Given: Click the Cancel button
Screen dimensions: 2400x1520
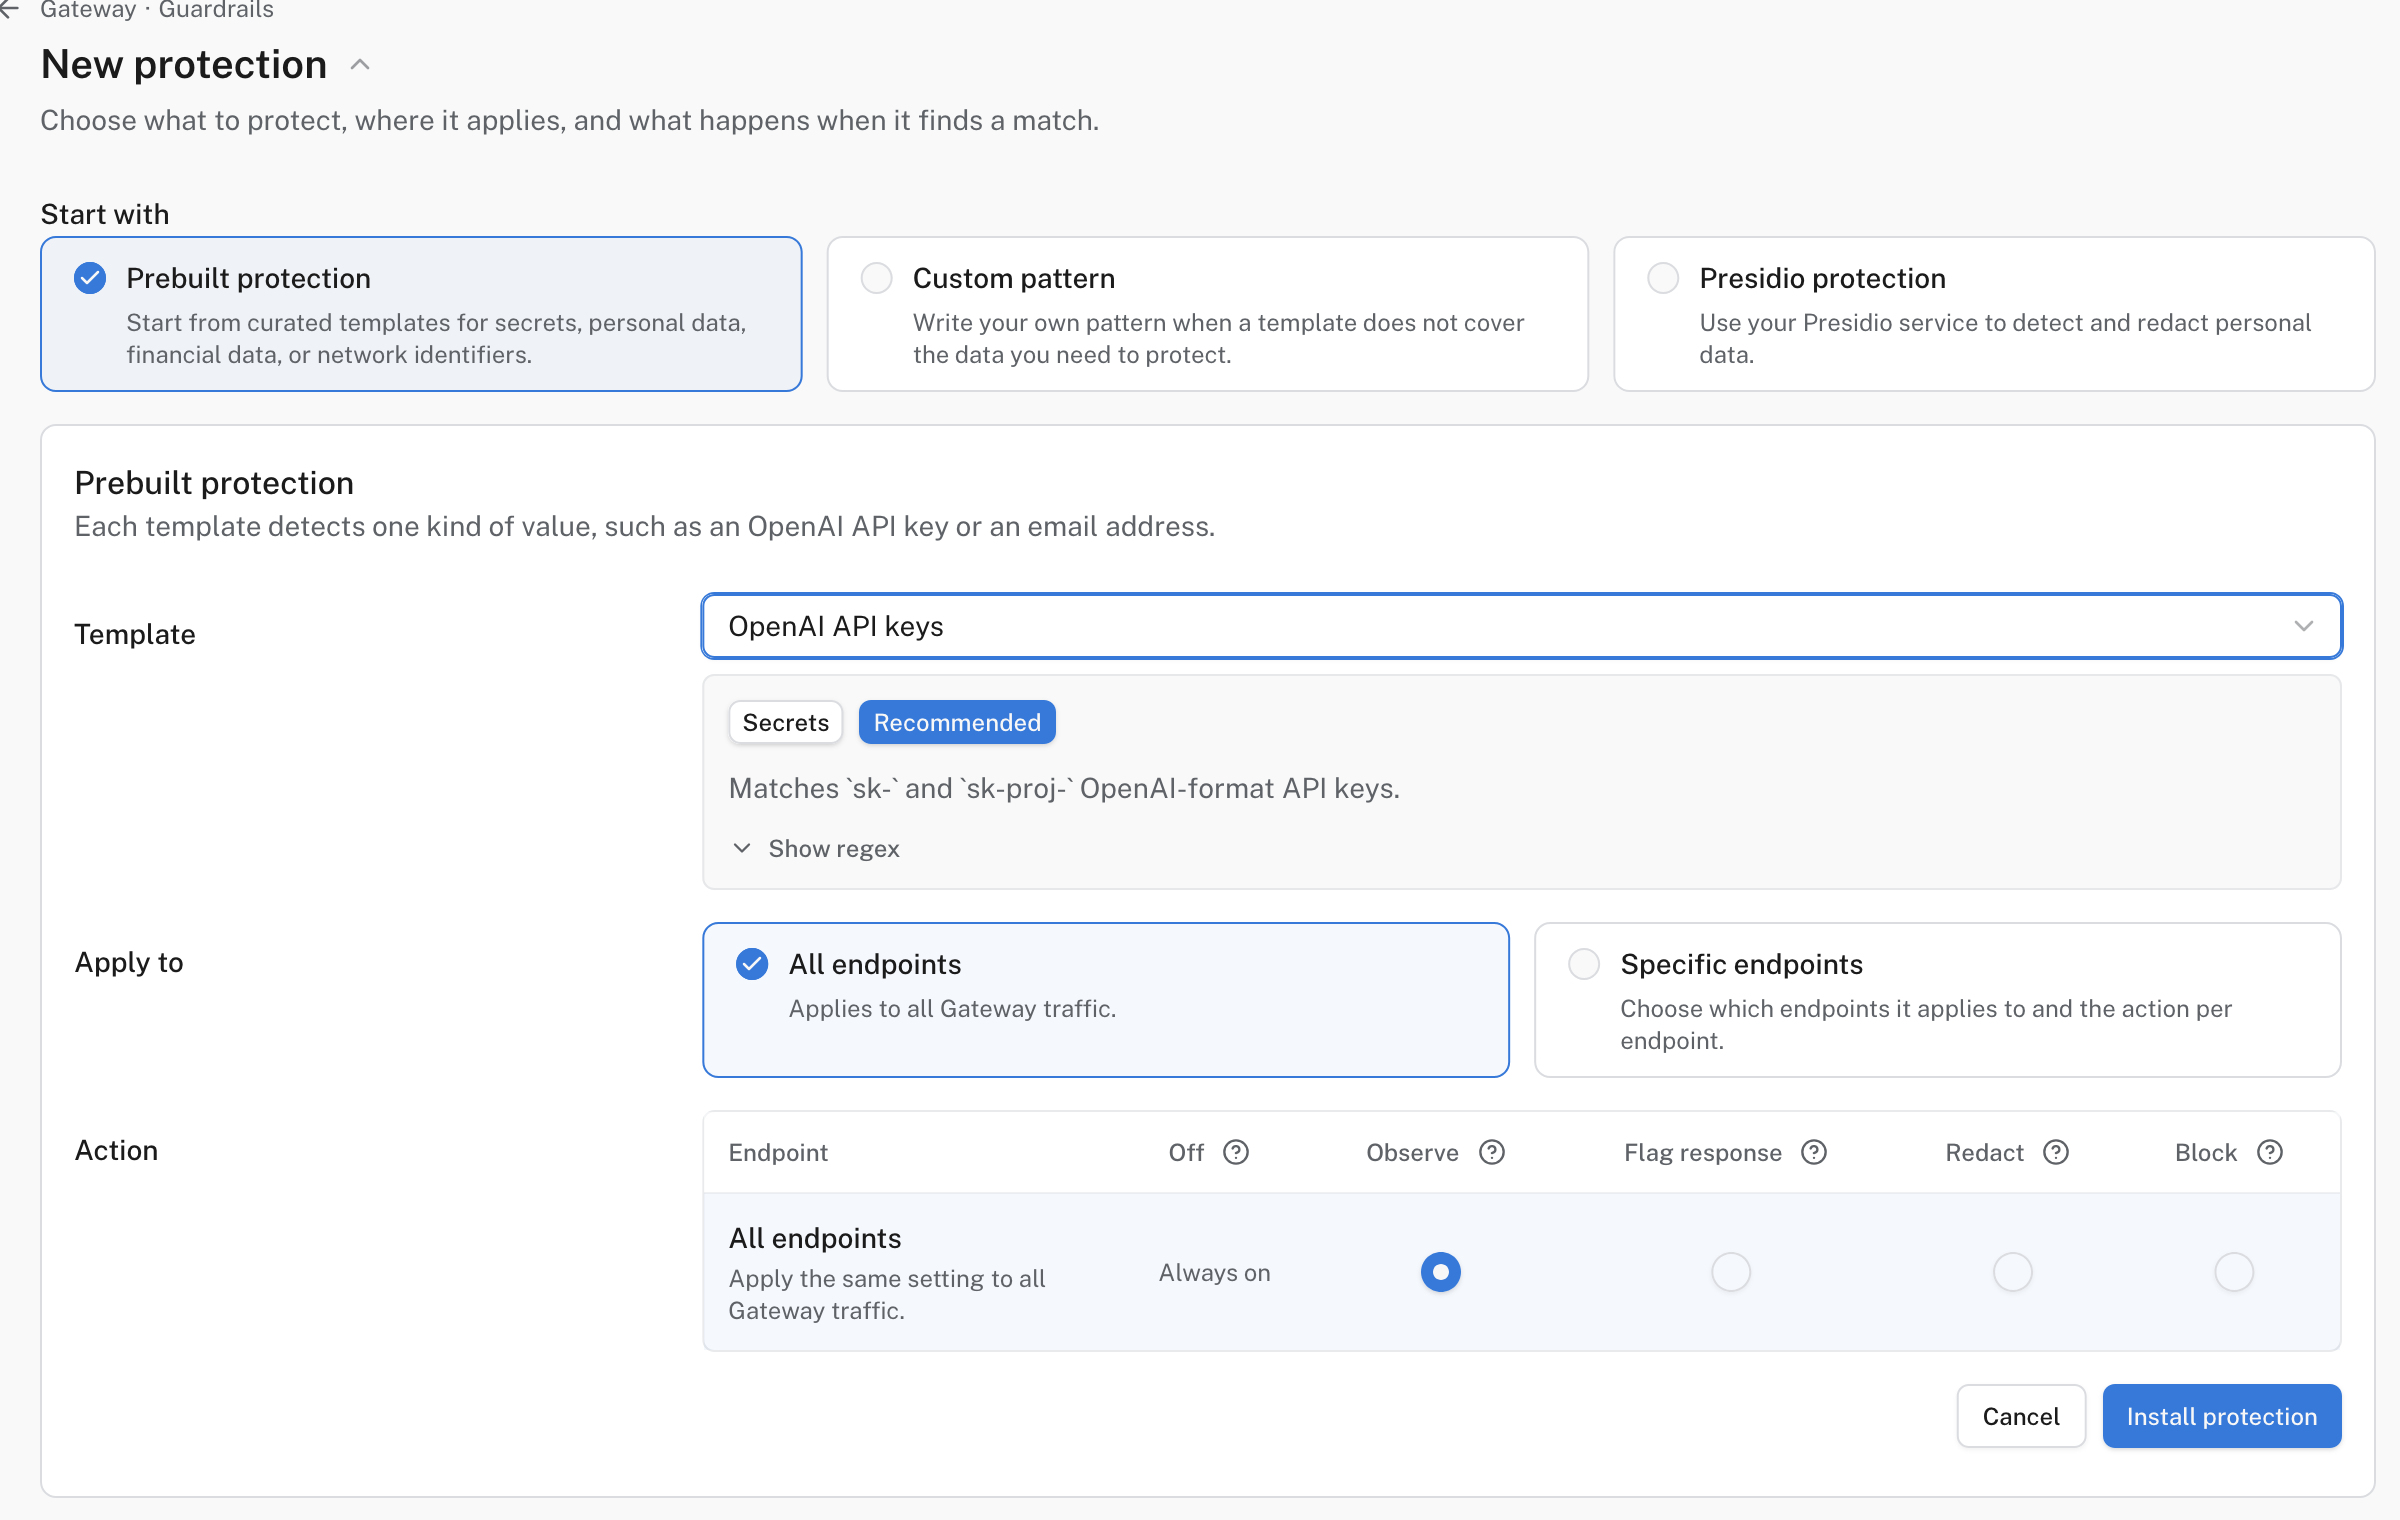Looking at the screenshot, I should coord(2021,1416).
